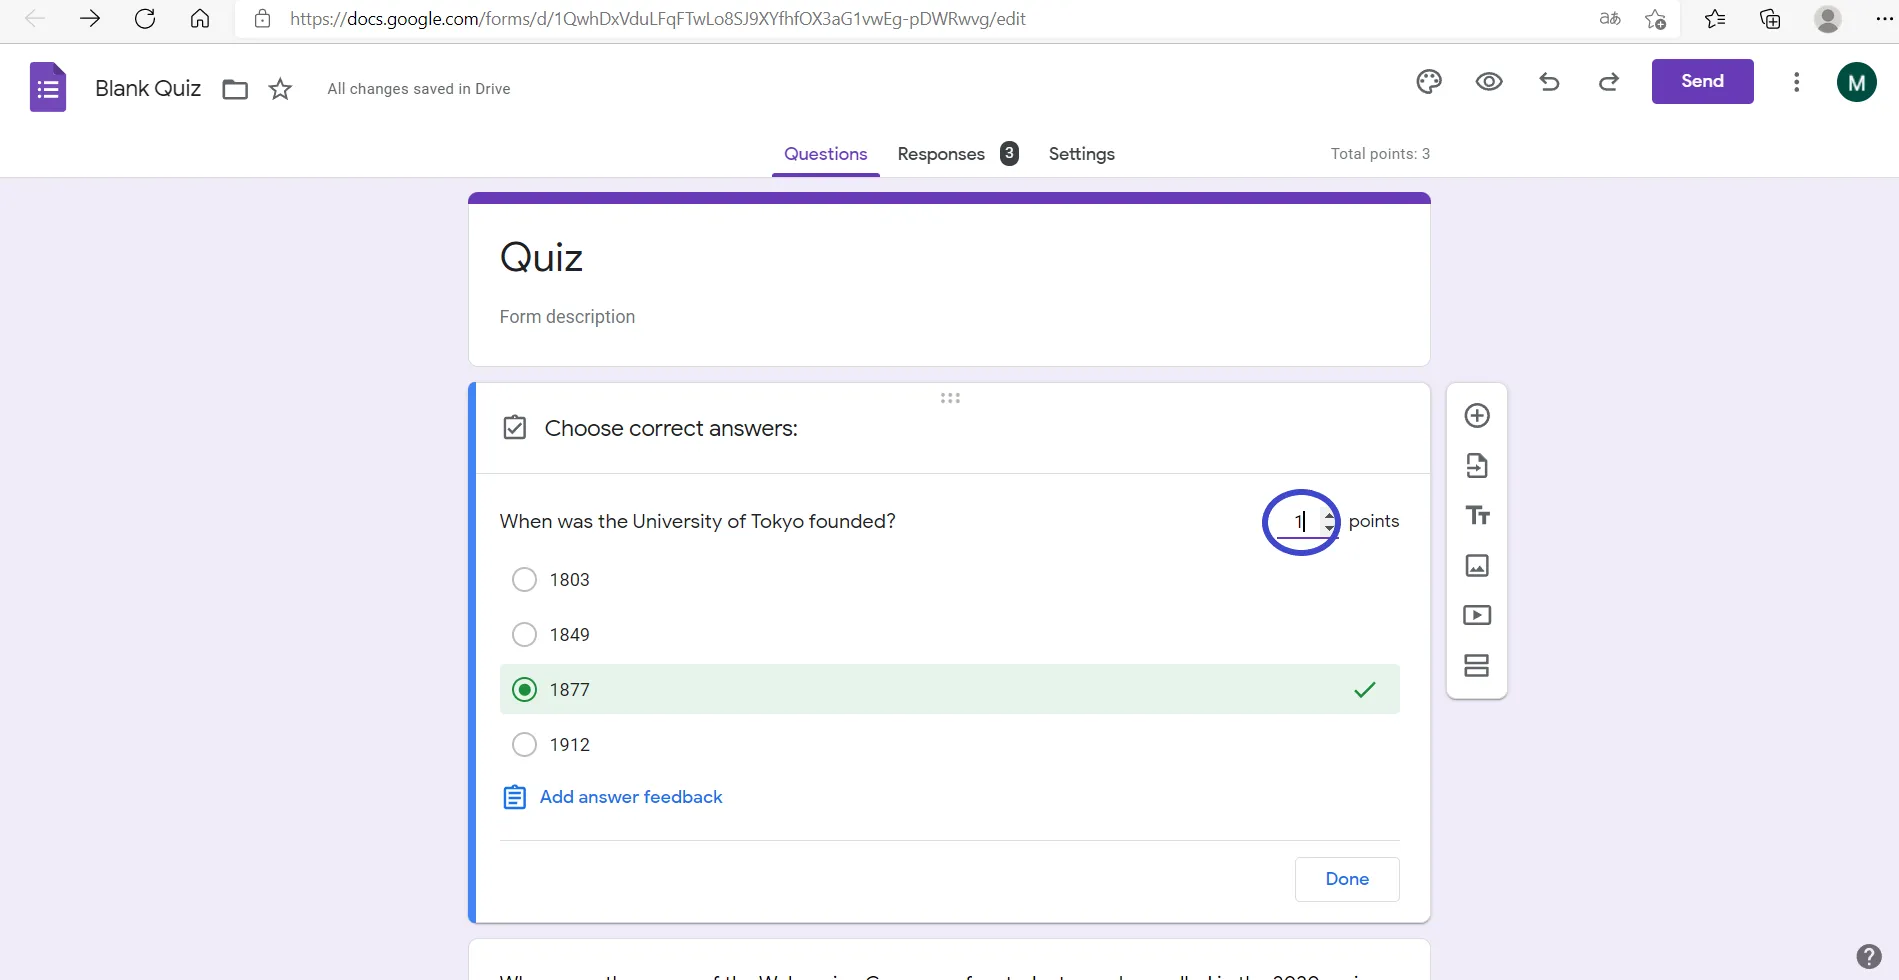Click the Add video icon
This screenshot has height=980, width=1899.
[x=1477, y=615]
